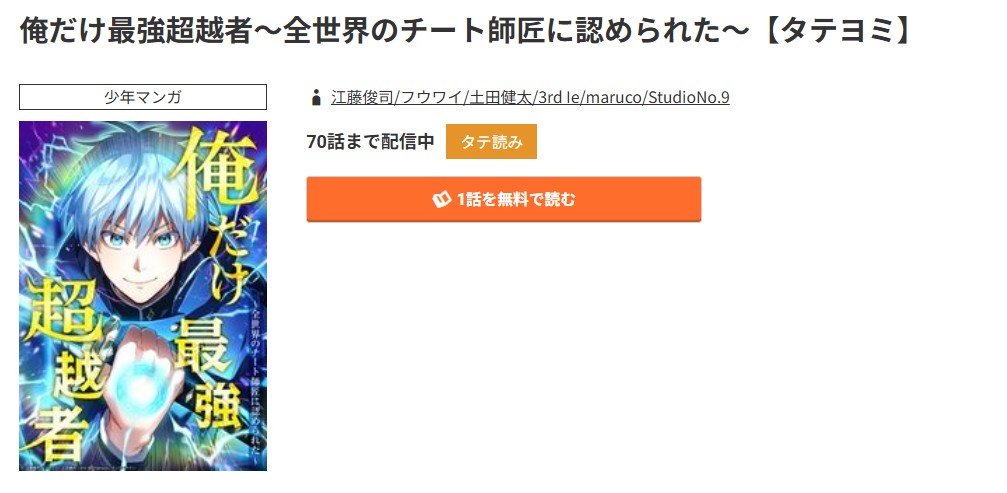This screenshot has height=493, width=1007.
Task: Click the 俺だけ最強超越者 page title heading
Action: (466, 31)
